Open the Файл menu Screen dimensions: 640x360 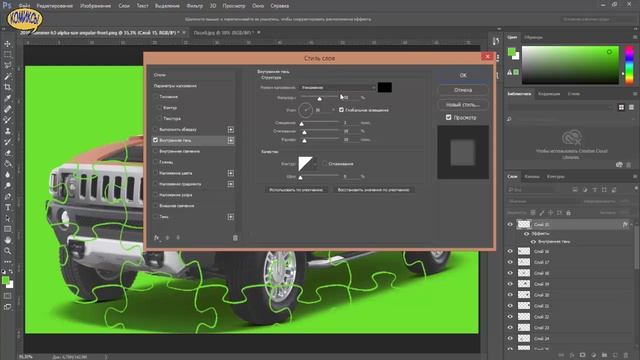[24, 6]
